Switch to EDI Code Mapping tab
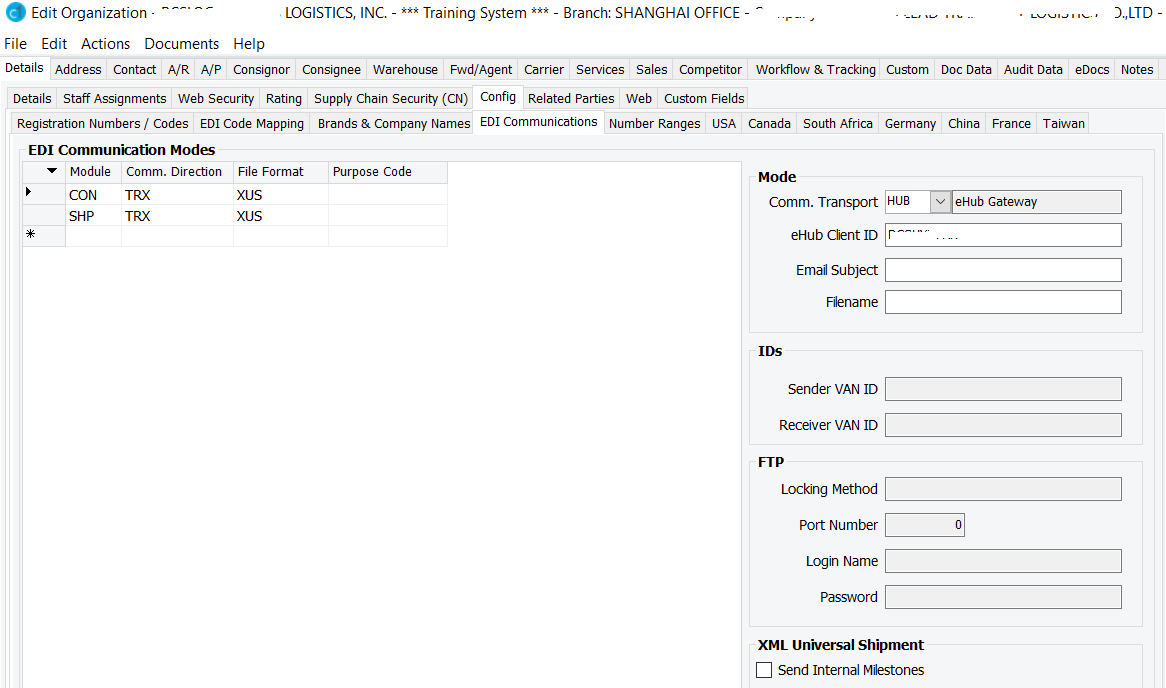Viewport: 1166px width, 688px height. (252, 123)
